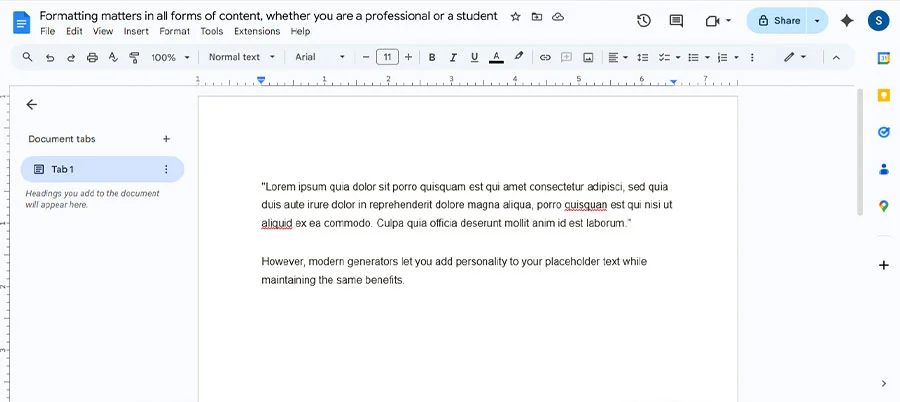Open the Tools menu
Screen dimensions: 900x402
pos(212,32)
